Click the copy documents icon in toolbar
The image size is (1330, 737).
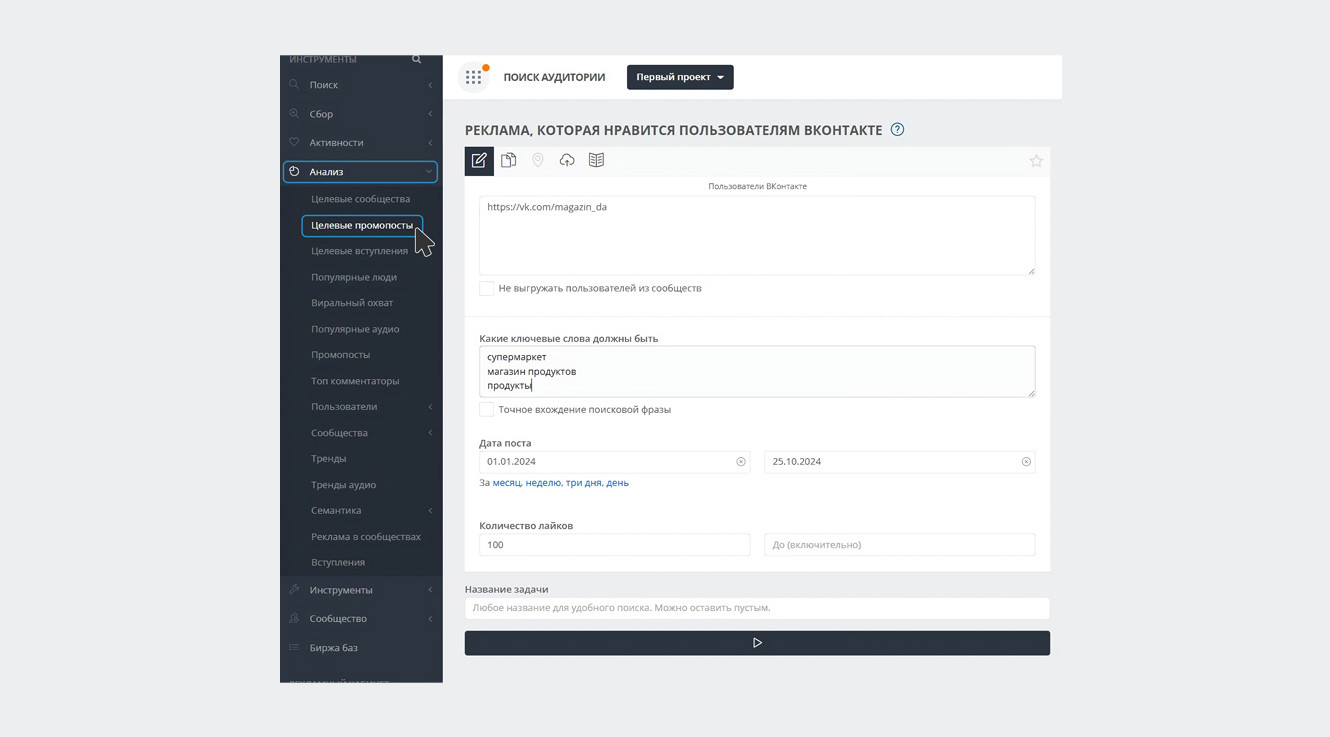pos(509,160)
